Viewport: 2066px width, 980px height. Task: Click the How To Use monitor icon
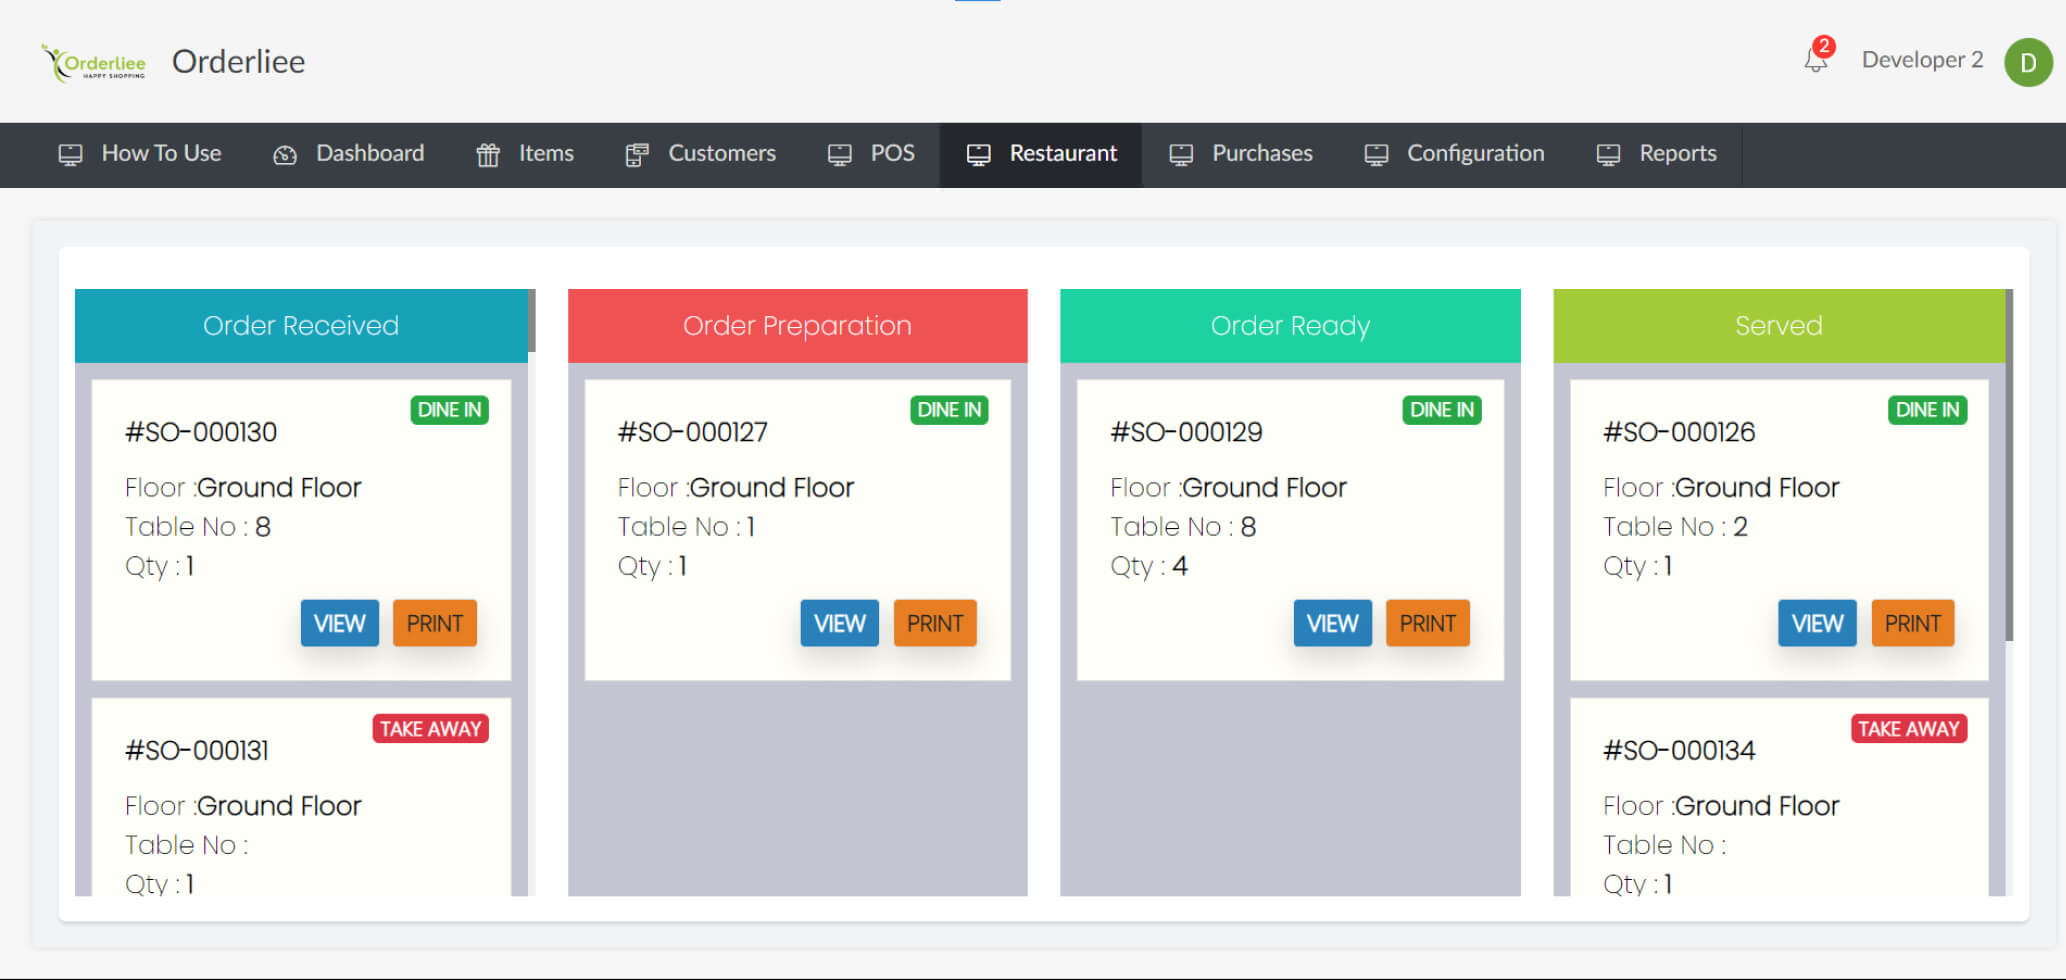(x=70, y=155)
